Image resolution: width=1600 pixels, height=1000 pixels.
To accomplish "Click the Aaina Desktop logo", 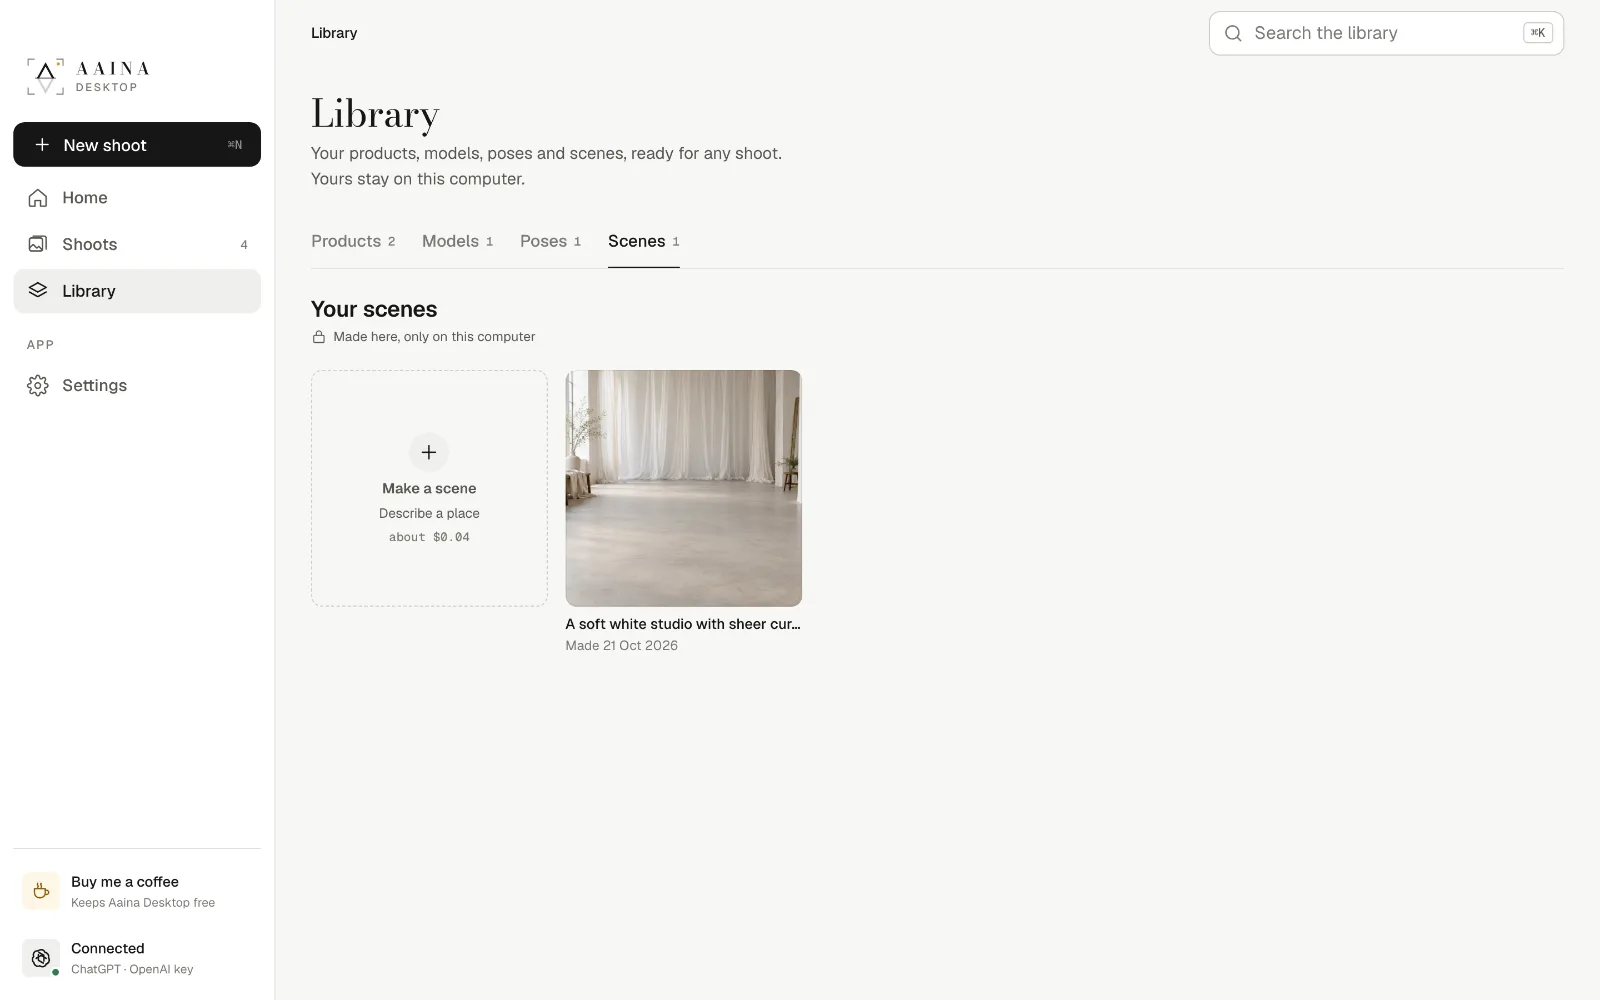I will point(88,76).
